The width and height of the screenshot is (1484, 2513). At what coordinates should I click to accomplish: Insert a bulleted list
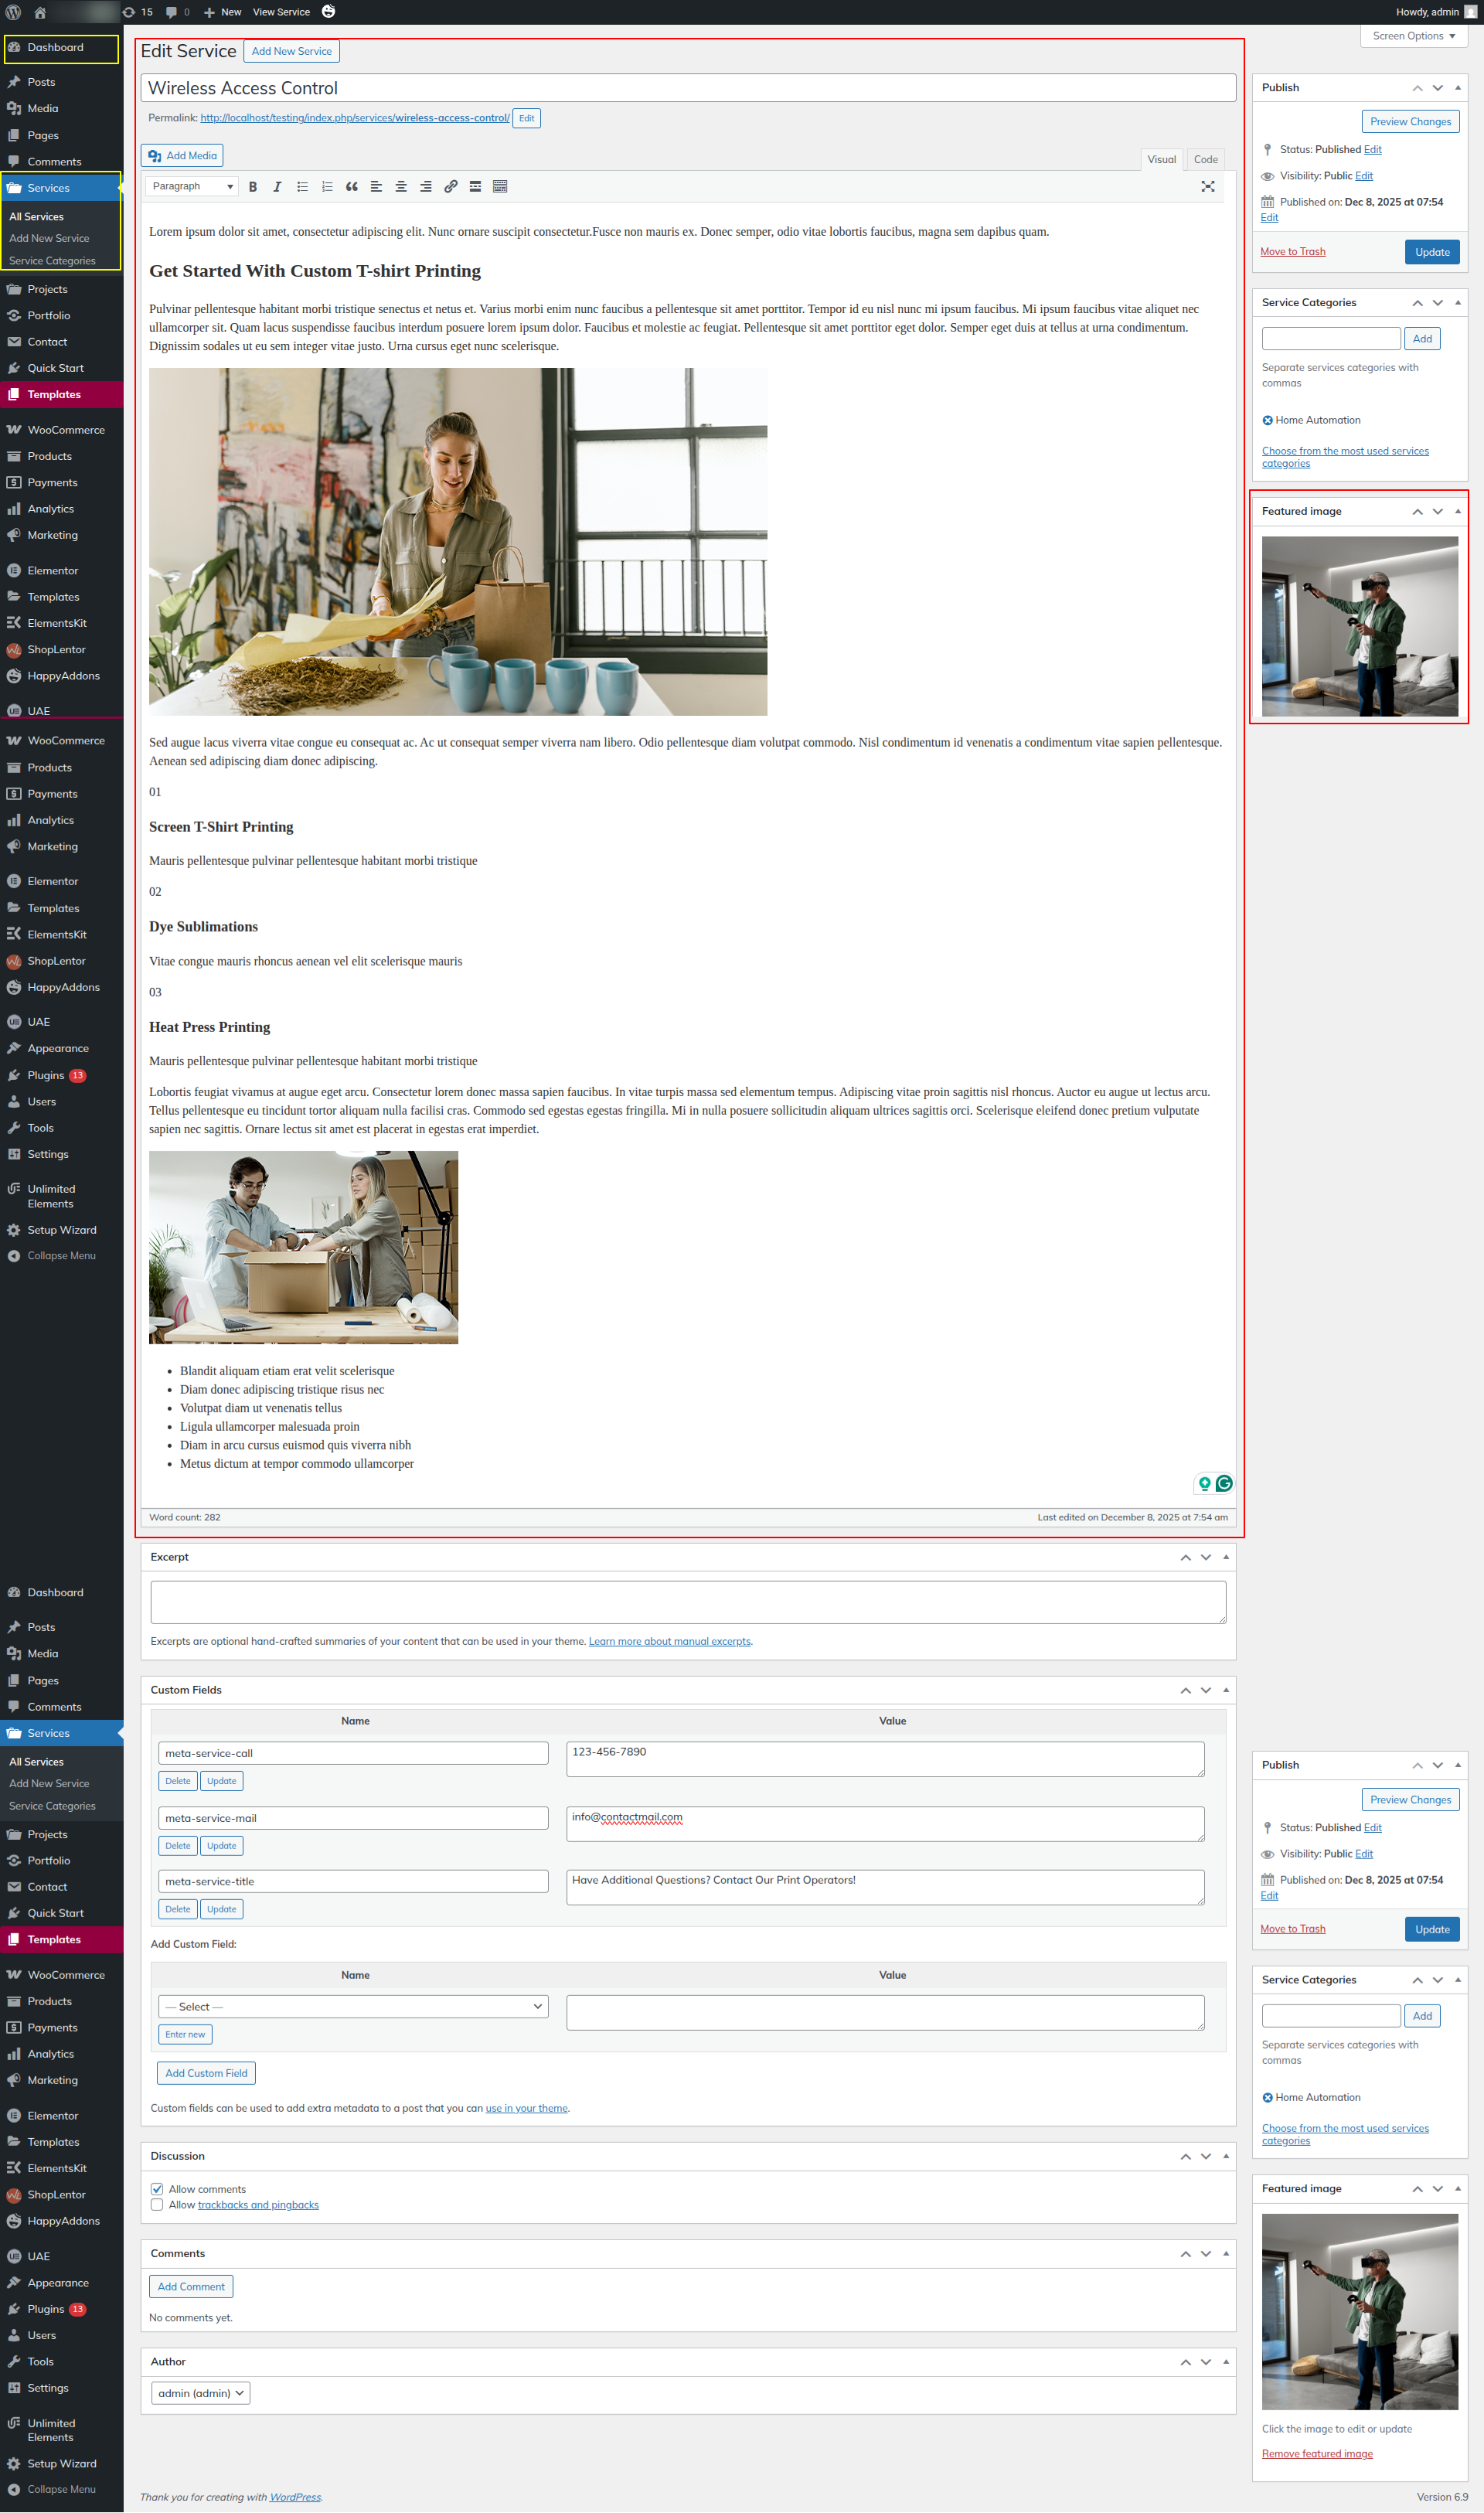302,187
